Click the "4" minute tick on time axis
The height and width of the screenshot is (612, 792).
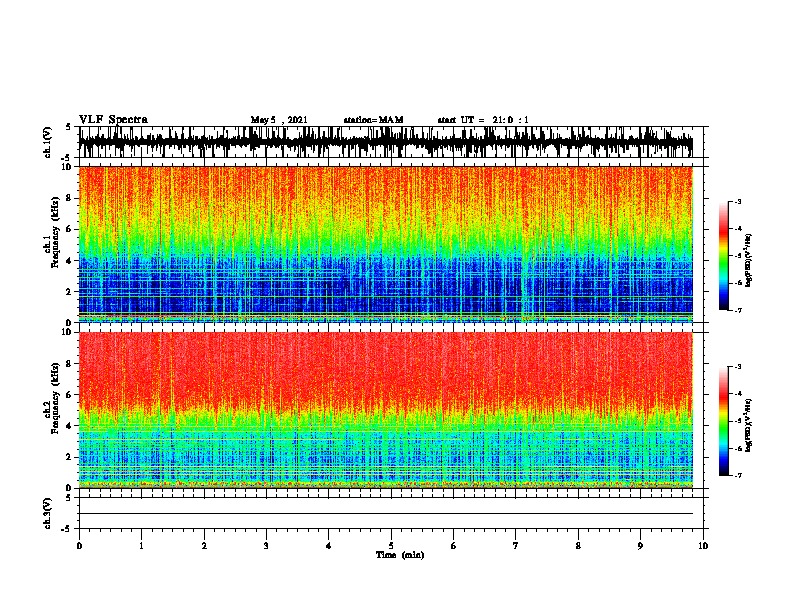click(329, 546)
